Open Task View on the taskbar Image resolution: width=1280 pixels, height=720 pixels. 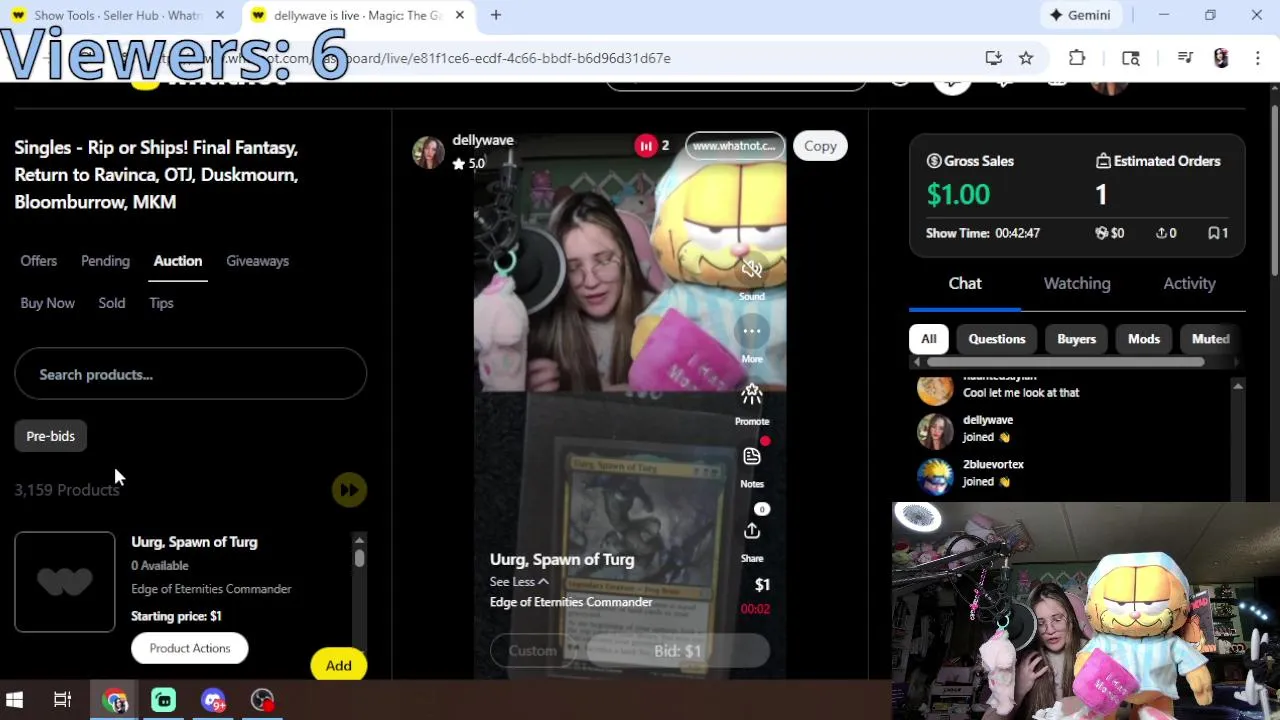(62, 700)
